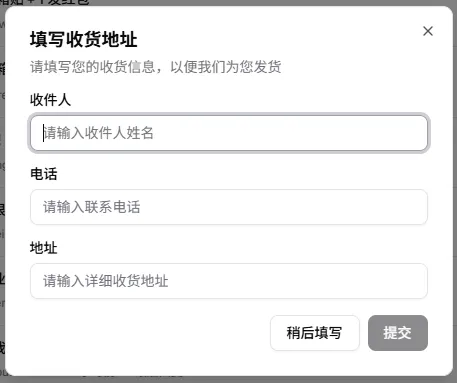457x383 pixels.
Task: Focus the 收件人 name input field
Action: (x=229, y=133)
